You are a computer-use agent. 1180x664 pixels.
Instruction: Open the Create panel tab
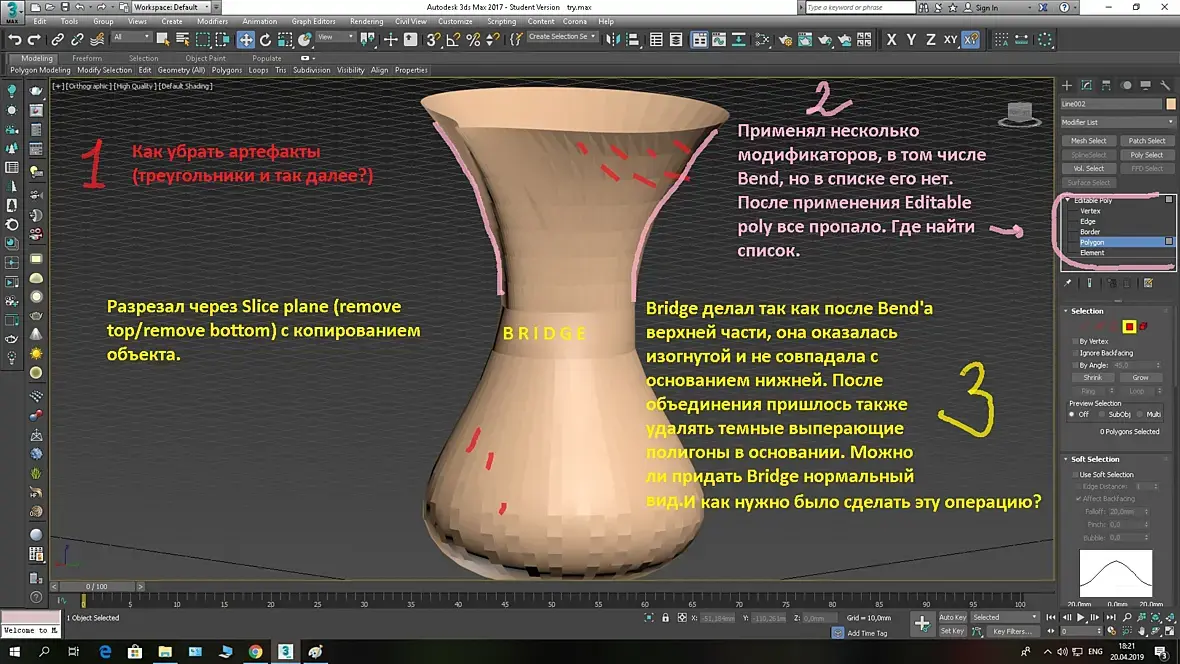point(1067,86)
